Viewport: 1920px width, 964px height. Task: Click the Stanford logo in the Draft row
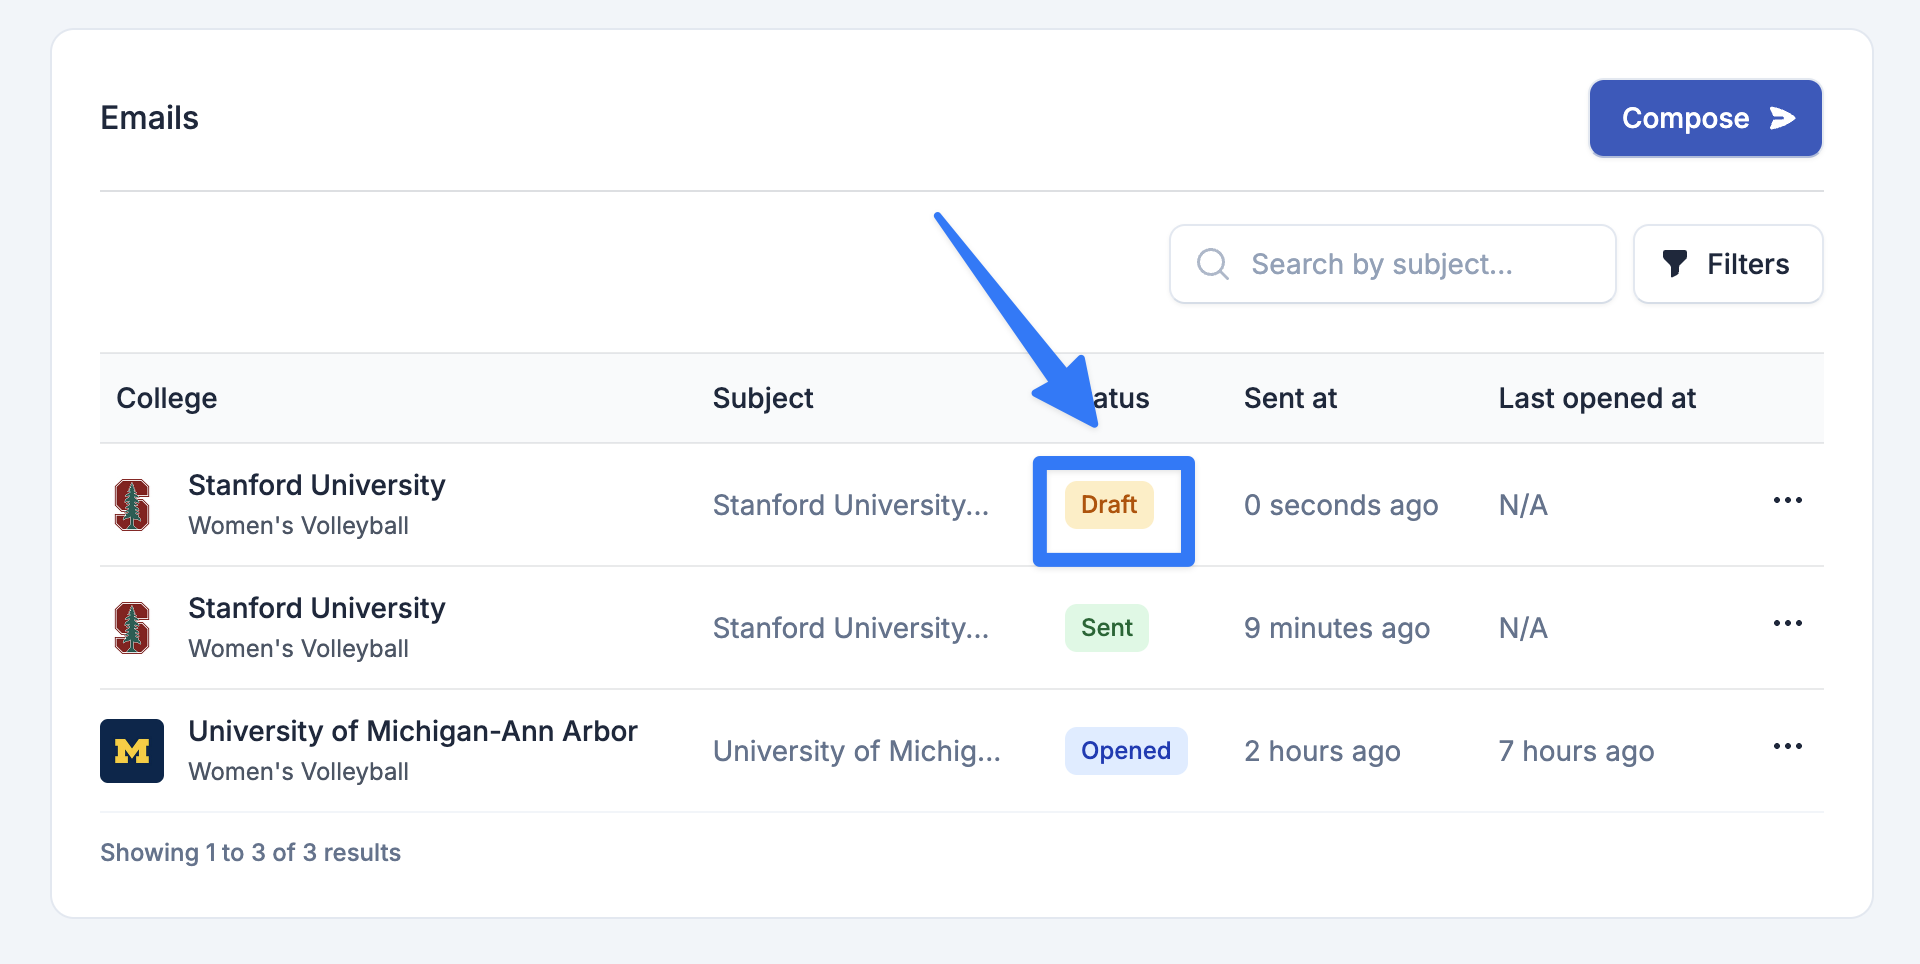pyautogui.click(x=132, y=505)
